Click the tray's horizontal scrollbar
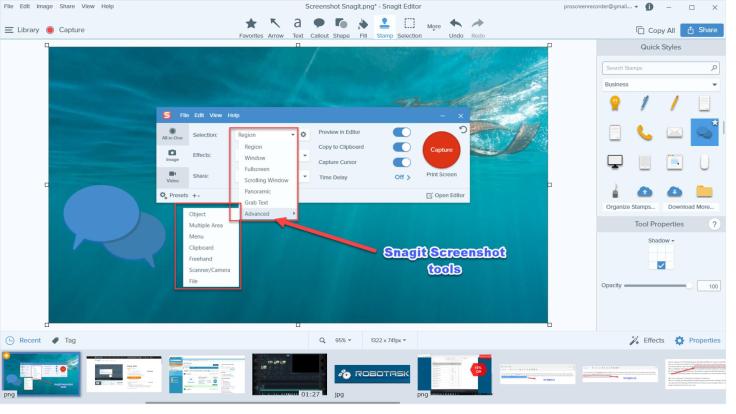 coord(273,403)
